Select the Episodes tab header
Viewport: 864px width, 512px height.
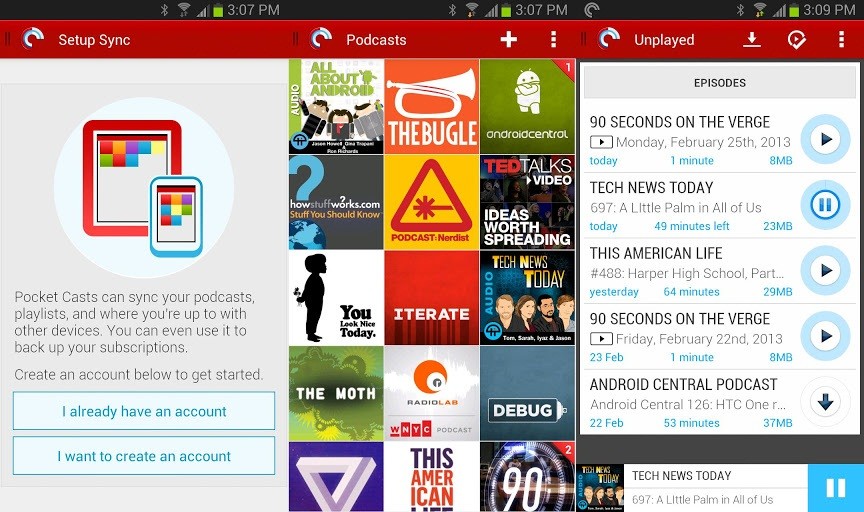(x=720, y=83)
